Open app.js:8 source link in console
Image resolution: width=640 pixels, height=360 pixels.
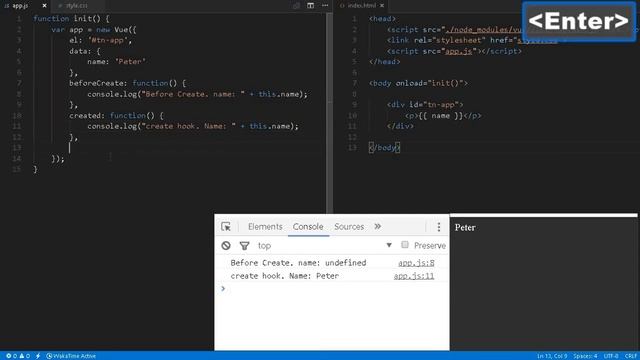pos(416,263)
